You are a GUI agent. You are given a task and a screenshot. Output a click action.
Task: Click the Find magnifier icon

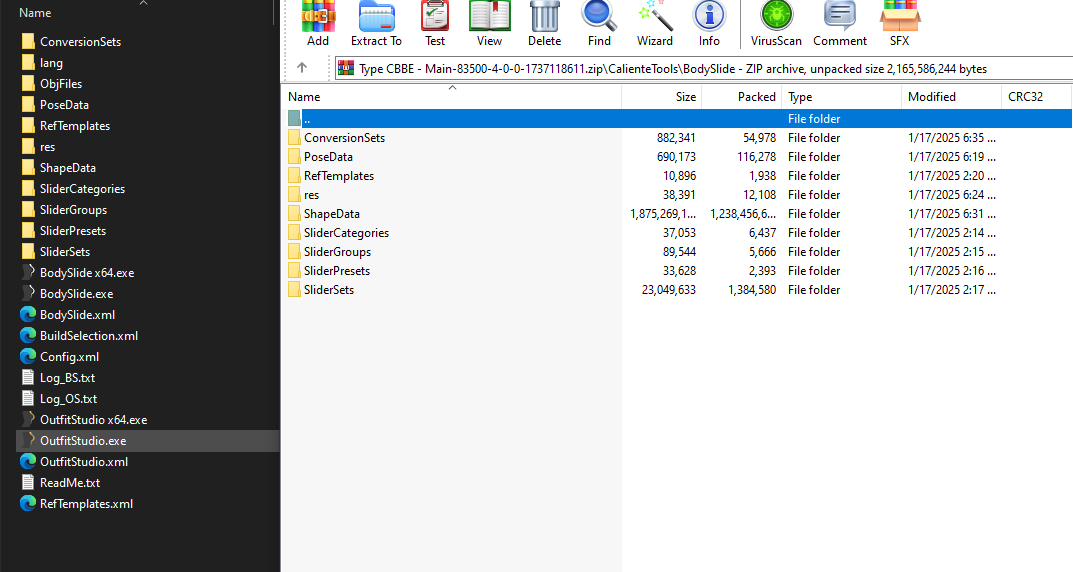click(599, 16)
